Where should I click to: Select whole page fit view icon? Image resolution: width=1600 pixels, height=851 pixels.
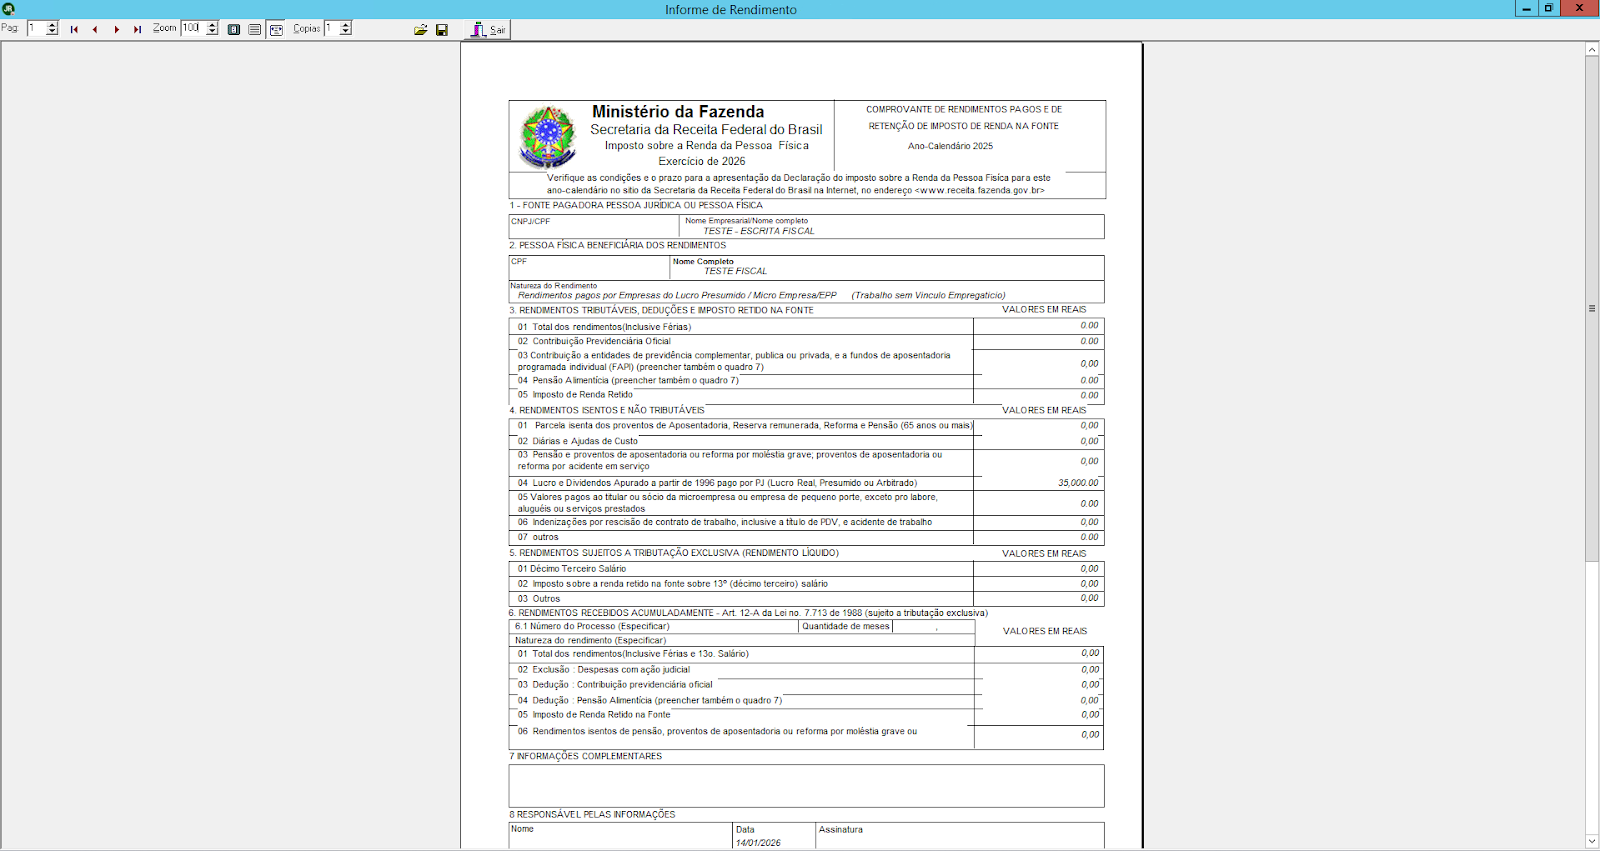point(234,29)
